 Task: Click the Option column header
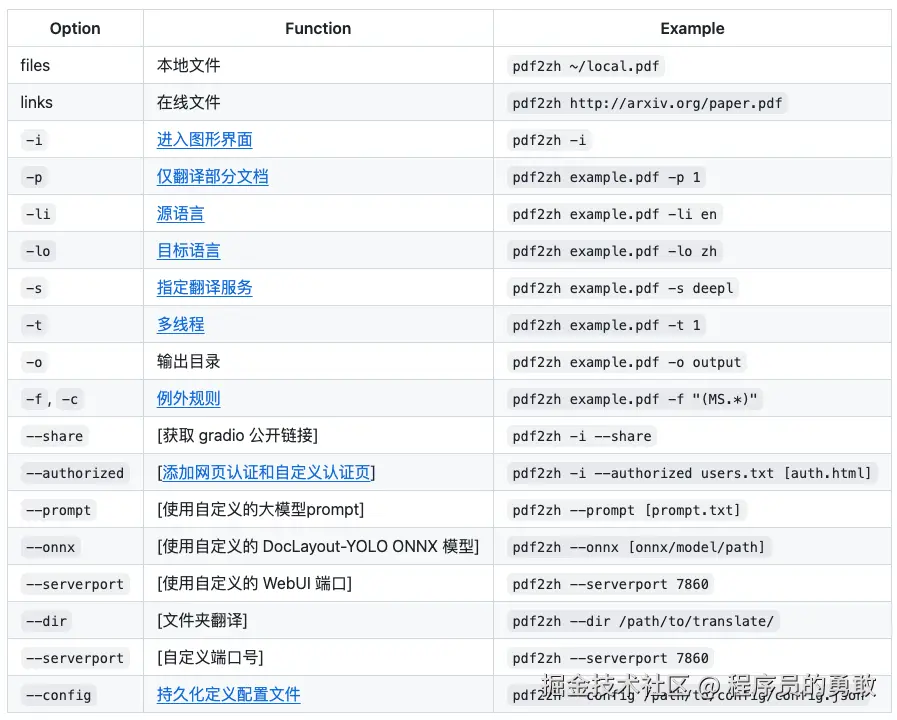74,28
